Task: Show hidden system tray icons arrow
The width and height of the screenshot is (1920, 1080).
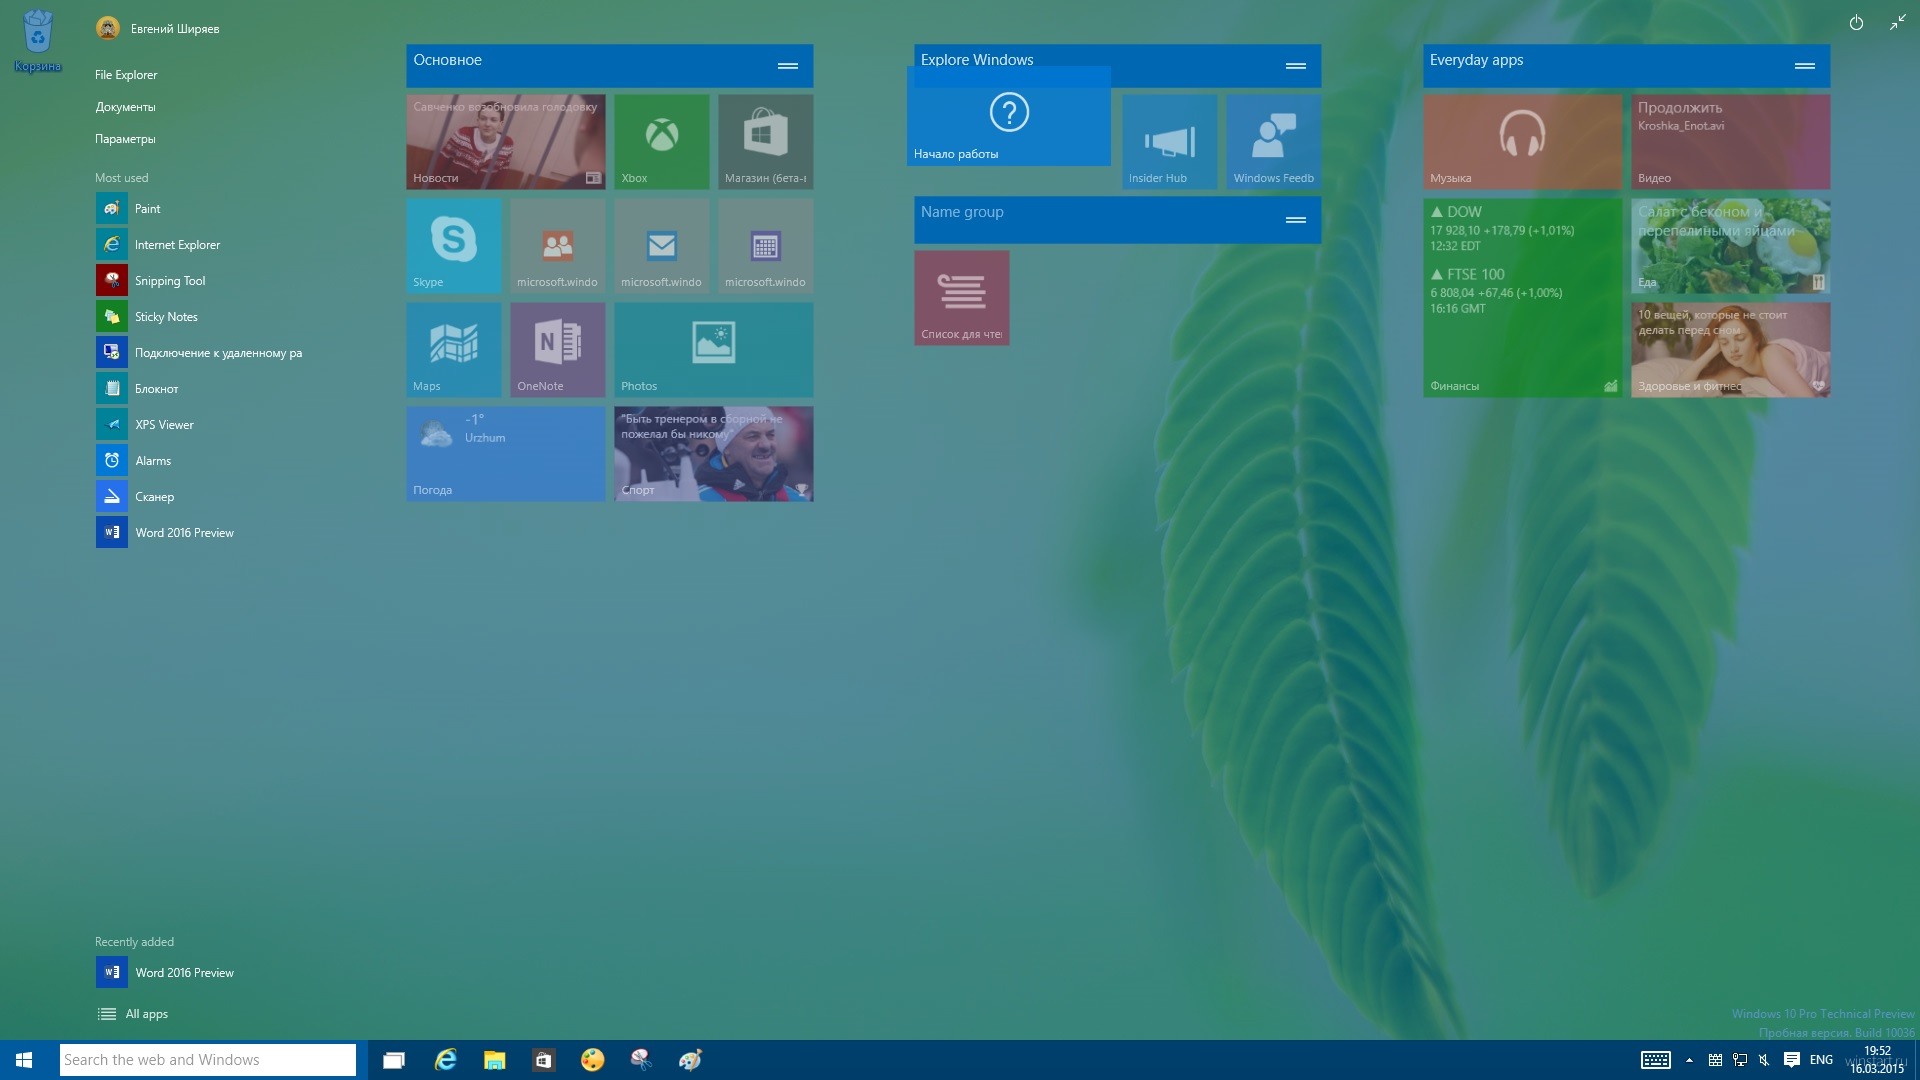Action: 1689,1060
